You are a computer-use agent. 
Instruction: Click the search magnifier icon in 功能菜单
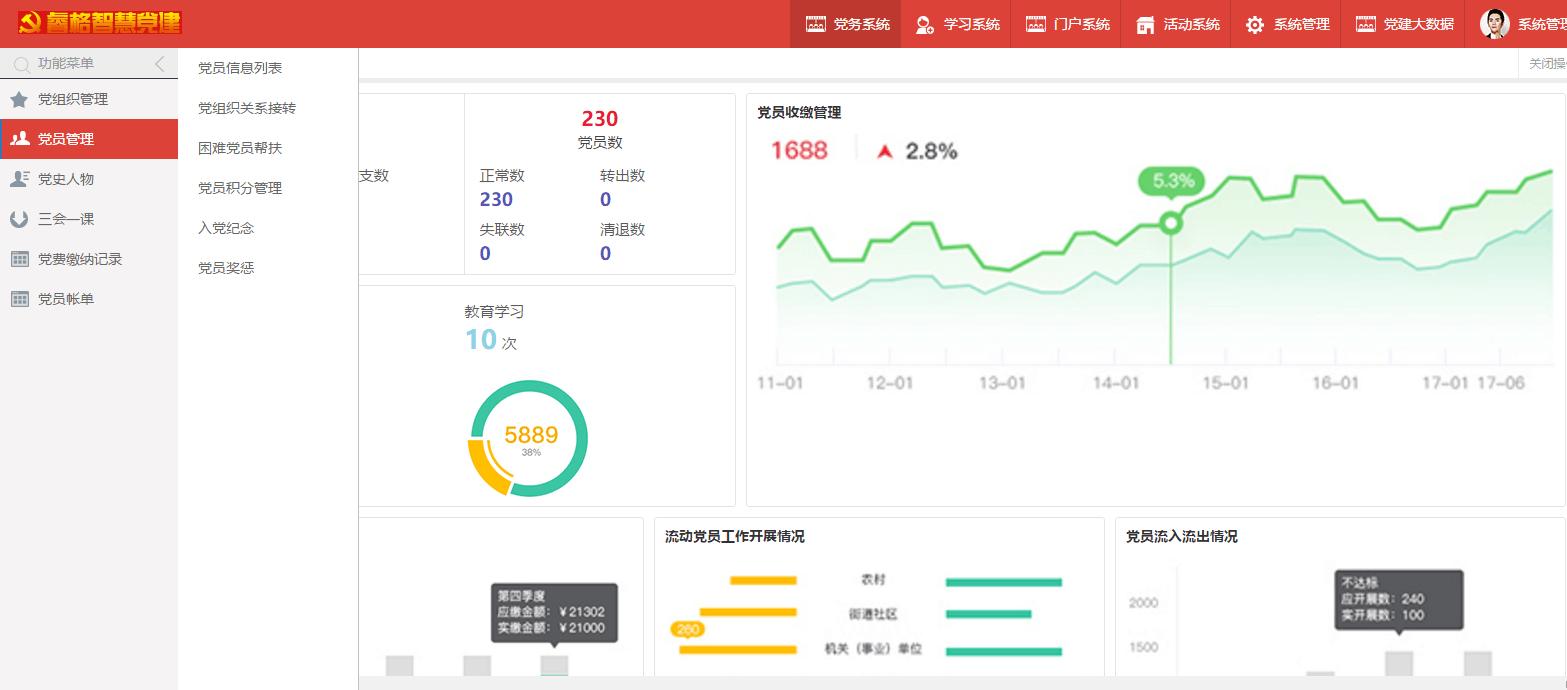pyautogui.click(x=19, y=62)
